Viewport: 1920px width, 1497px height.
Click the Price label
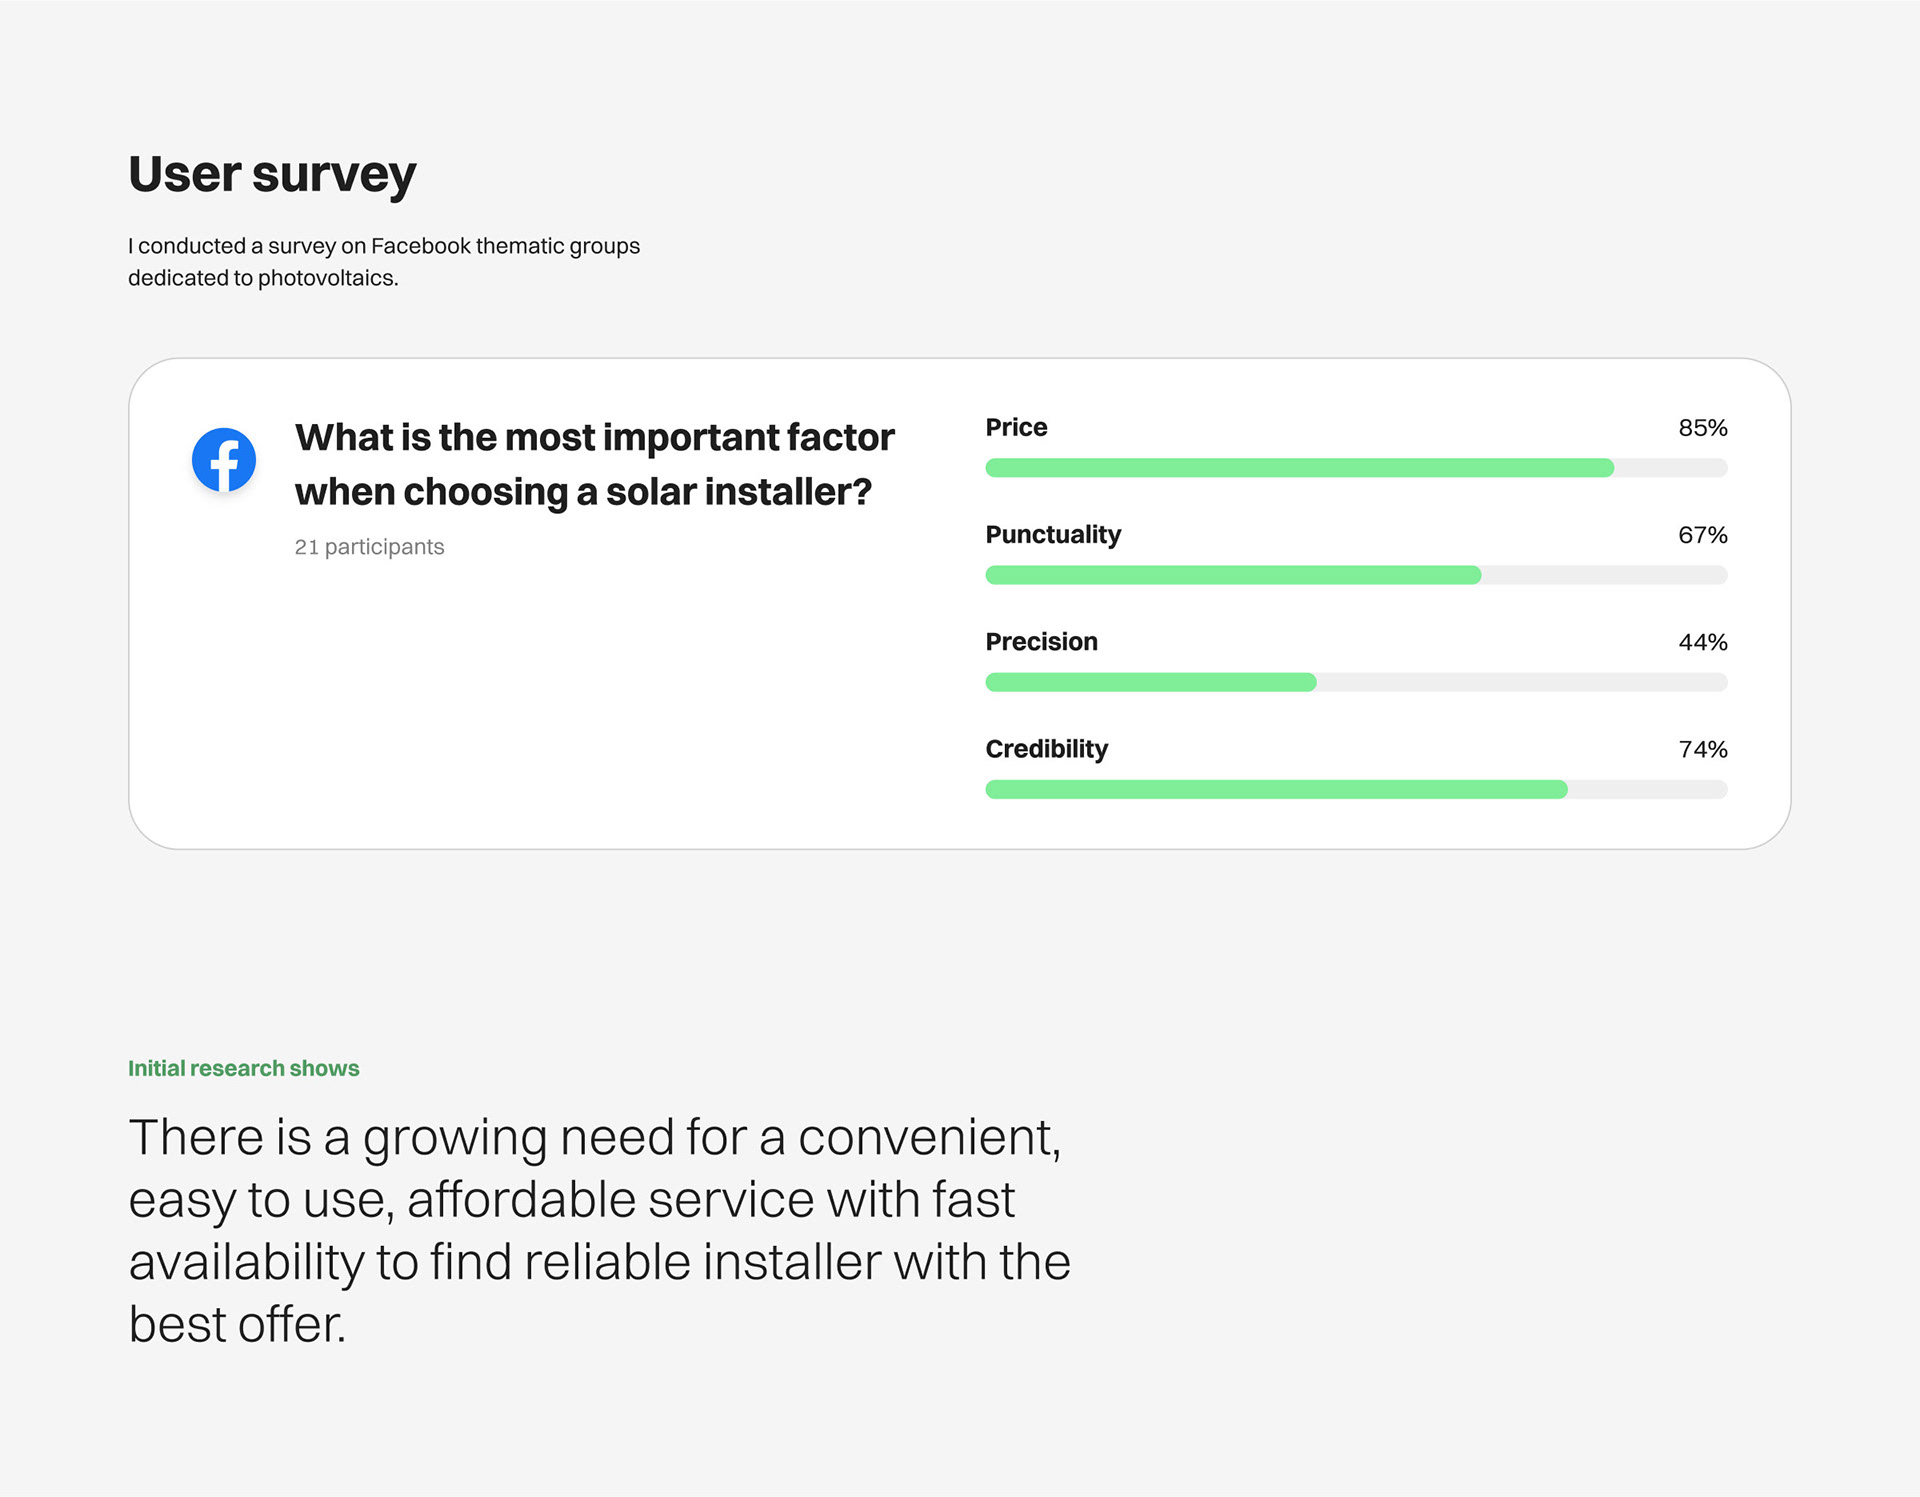1016,428
